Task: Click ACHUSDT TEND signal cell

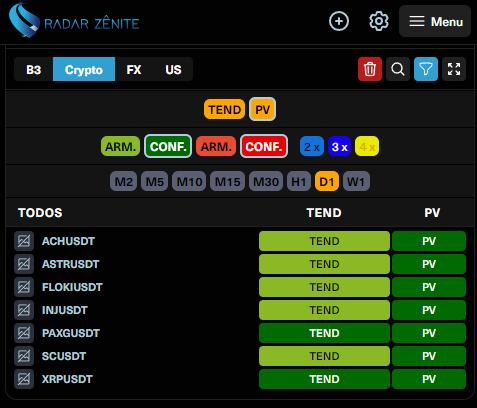Action: pyautogui.click(x=324, y=241)
